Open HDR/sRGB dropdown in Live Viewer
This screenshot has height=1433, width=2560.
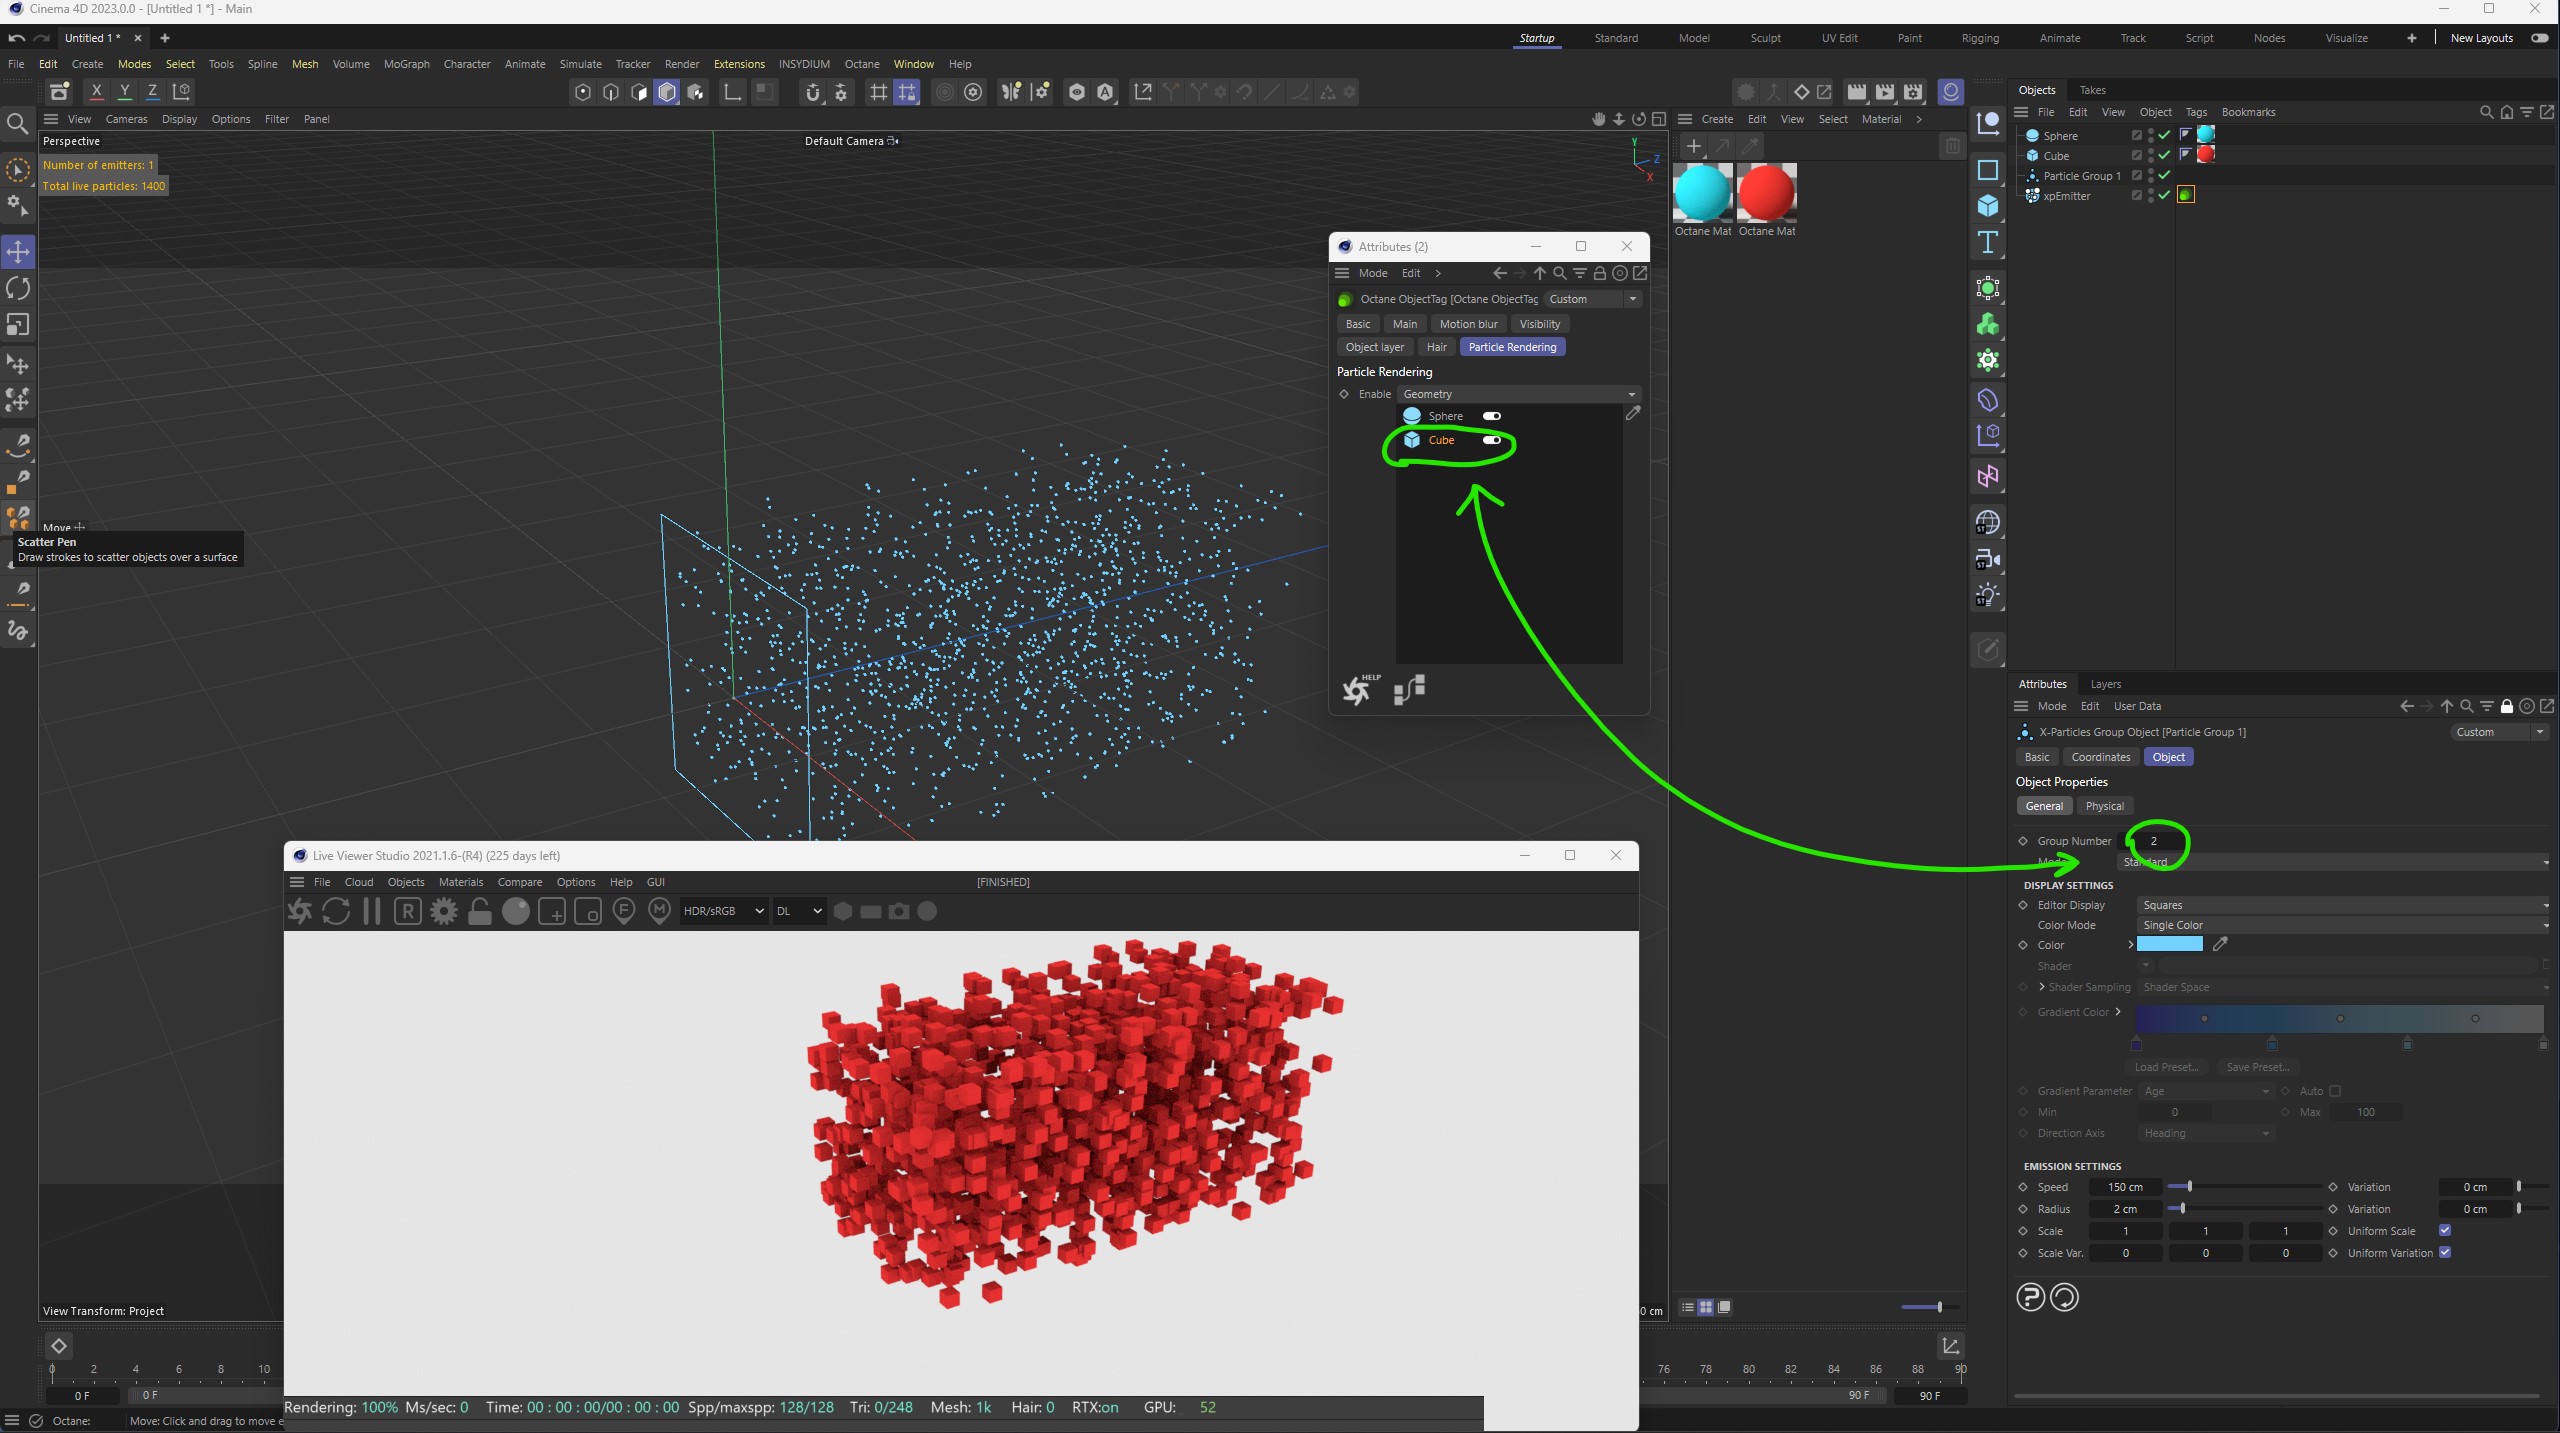[723, 911]
